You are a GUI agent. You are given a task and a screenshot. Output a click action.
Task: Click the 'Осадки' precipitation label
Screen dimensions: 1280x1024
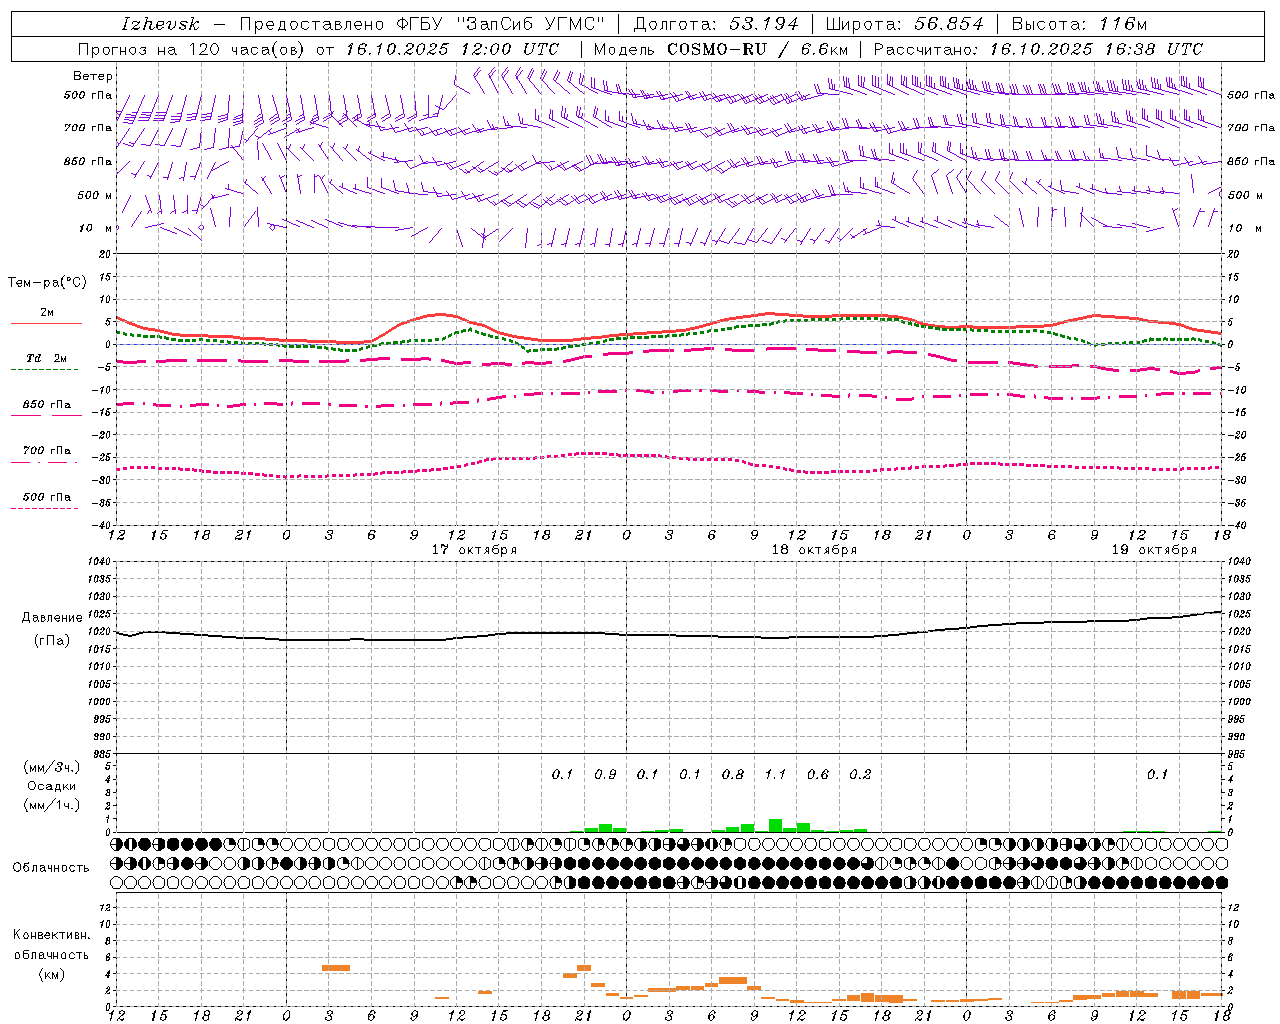52,786
